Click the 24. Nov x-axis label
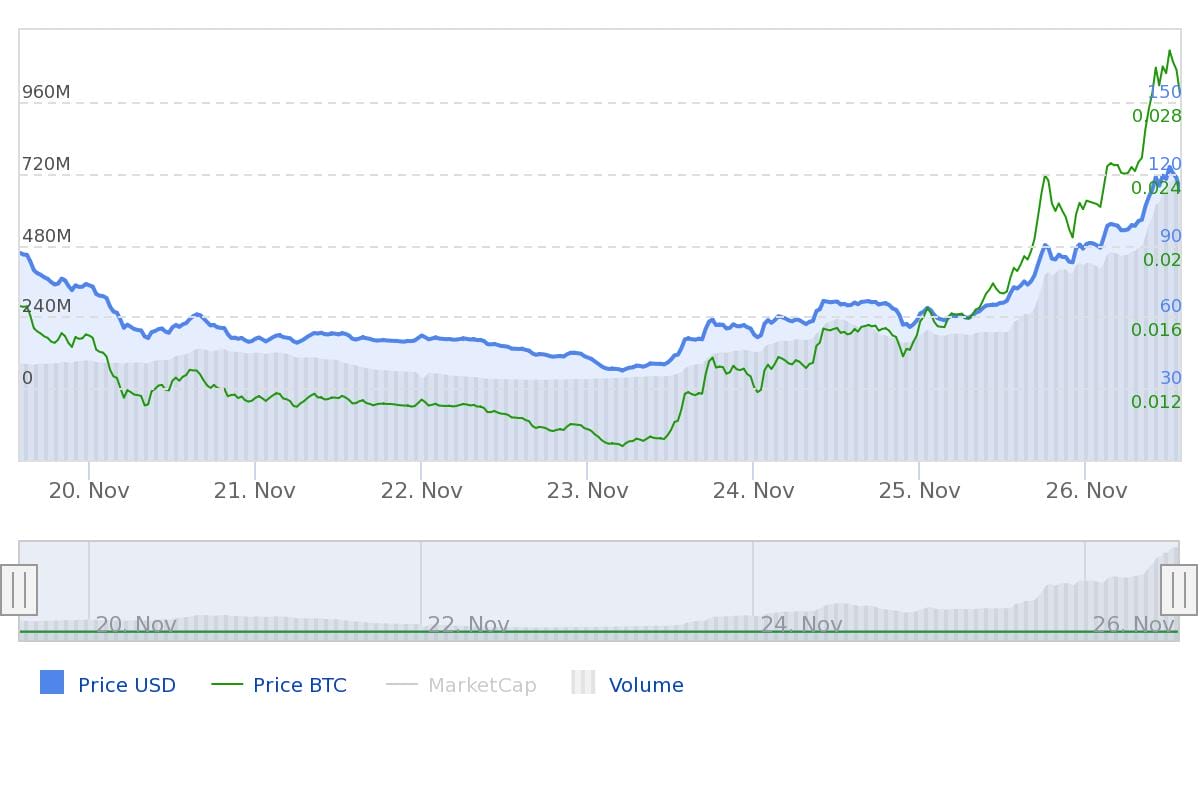The width and height of the screenshot is (1200, 800). pyautogui.click(x=753, y=491)
